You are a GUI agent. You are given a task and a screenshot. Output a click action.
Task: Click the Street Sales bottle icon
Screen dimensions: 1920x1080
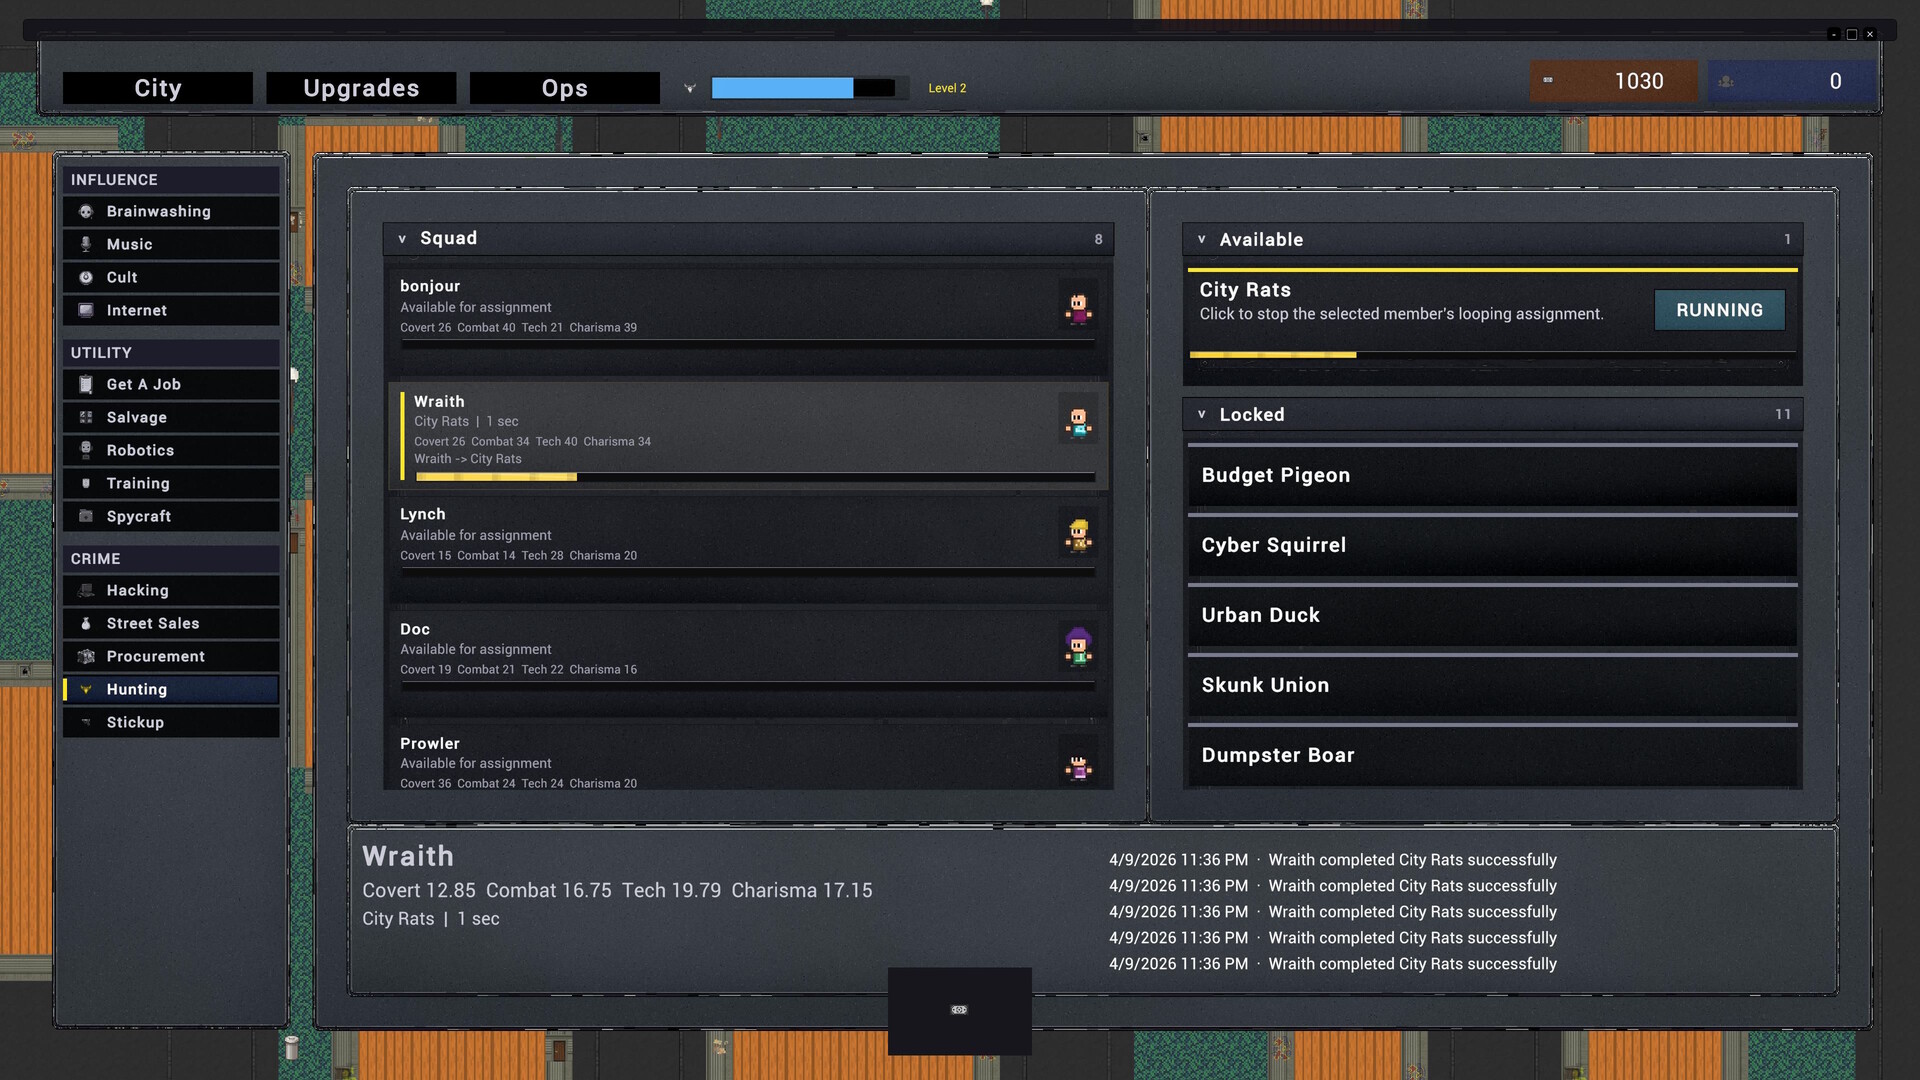coord(86,623)
